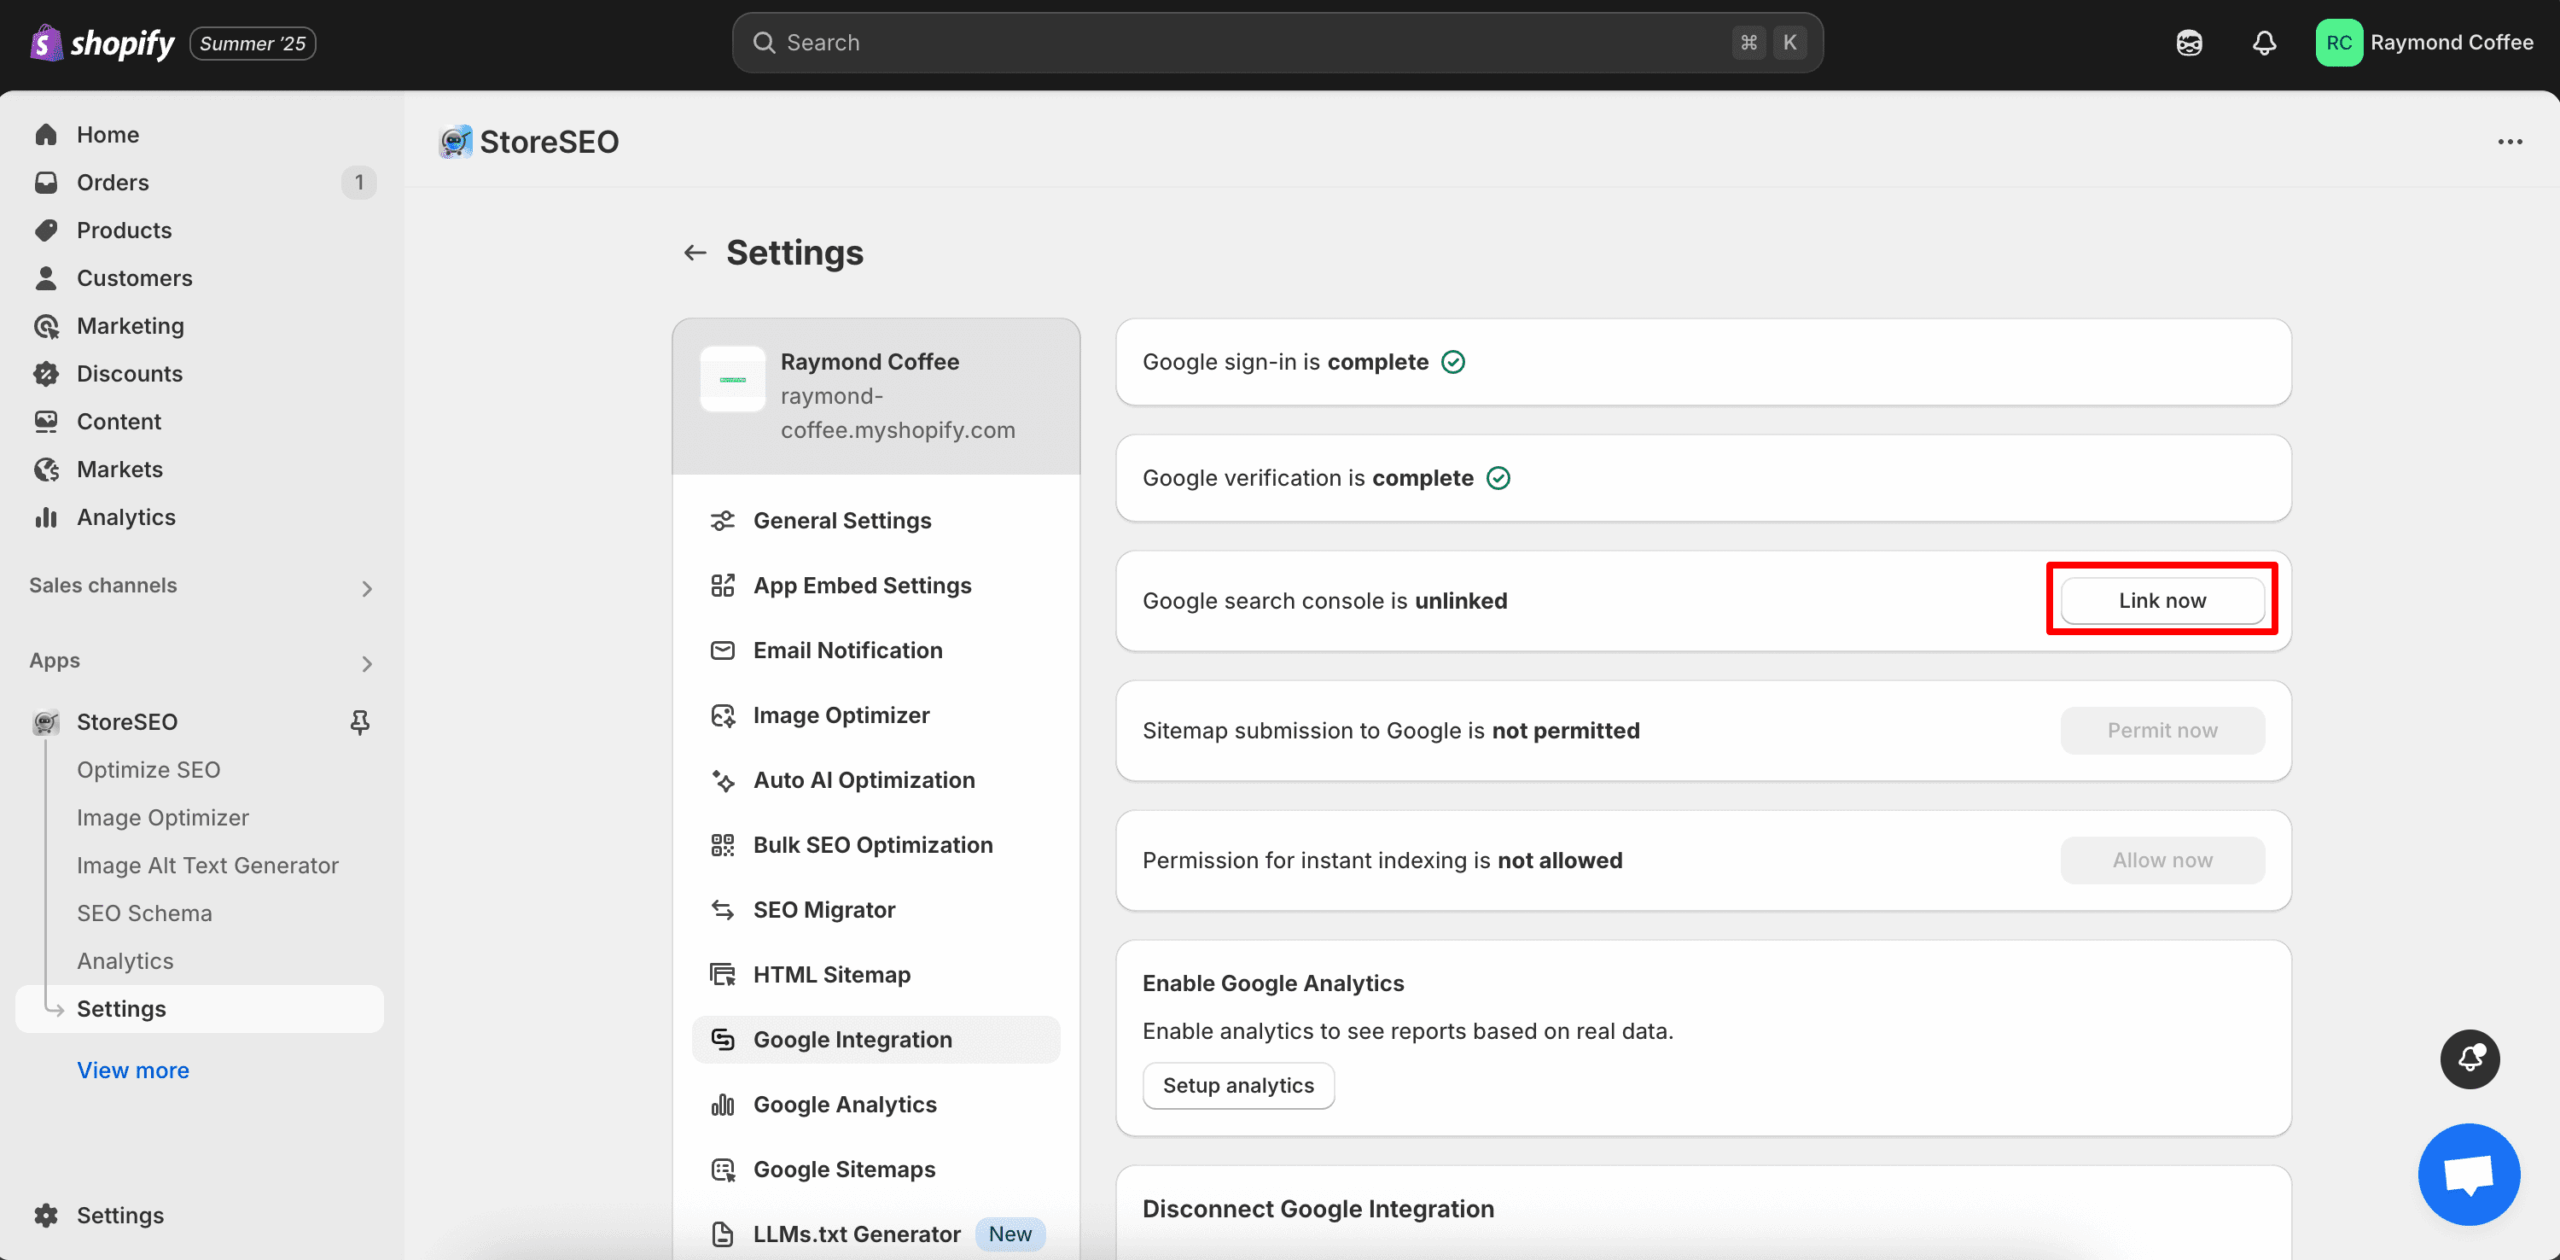Click the View more link
This screenshot has width=2560, height=1260.
coord(133,1071)
